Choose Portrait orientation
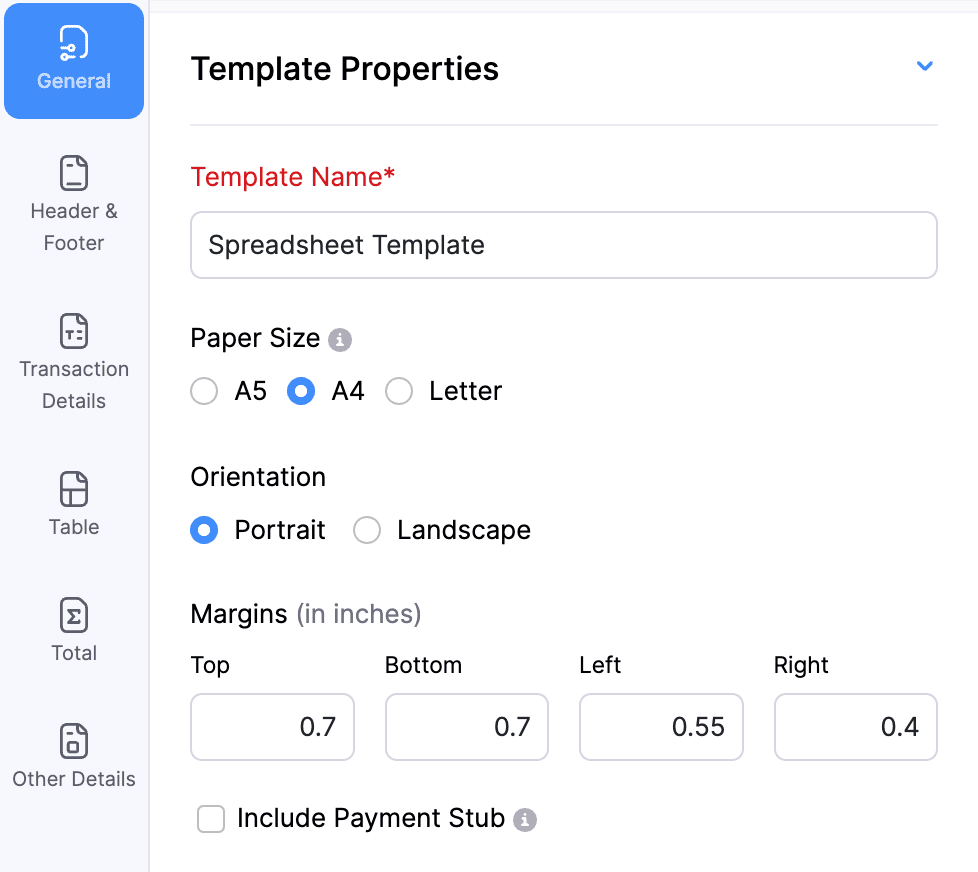The width and height of the screenshot is (978, 872). click(x=204, y=530)
